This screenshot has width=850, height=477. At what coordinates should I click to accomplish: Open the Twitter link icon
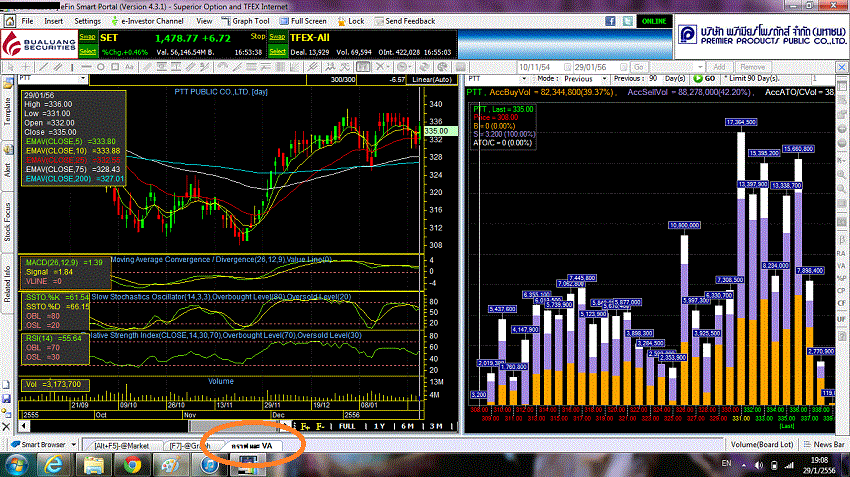point(627,21)
